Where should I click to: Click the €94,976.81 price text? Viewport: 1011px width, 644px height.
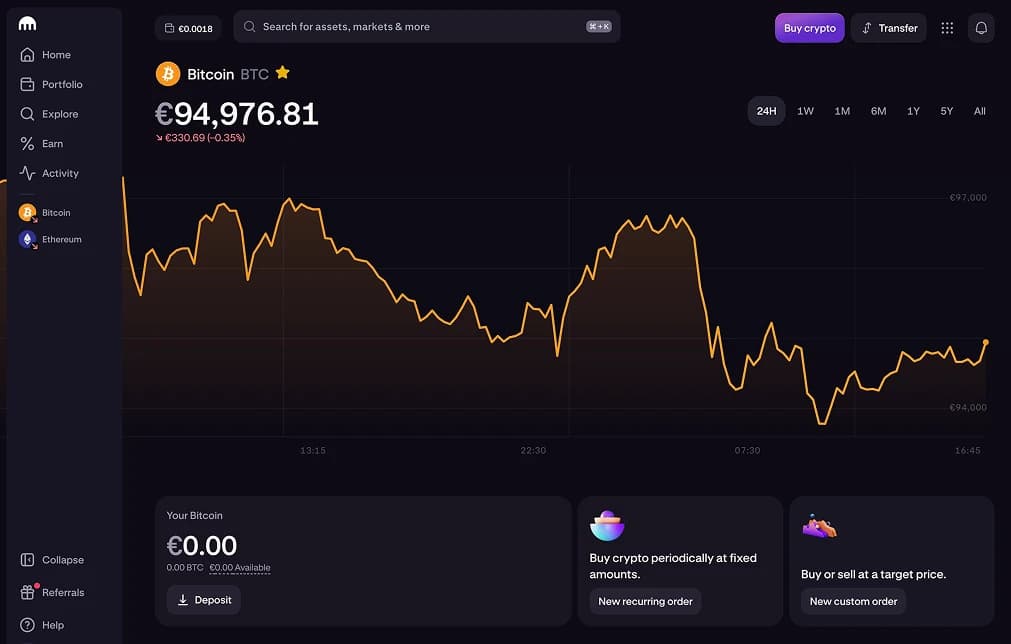pos(237,114)
